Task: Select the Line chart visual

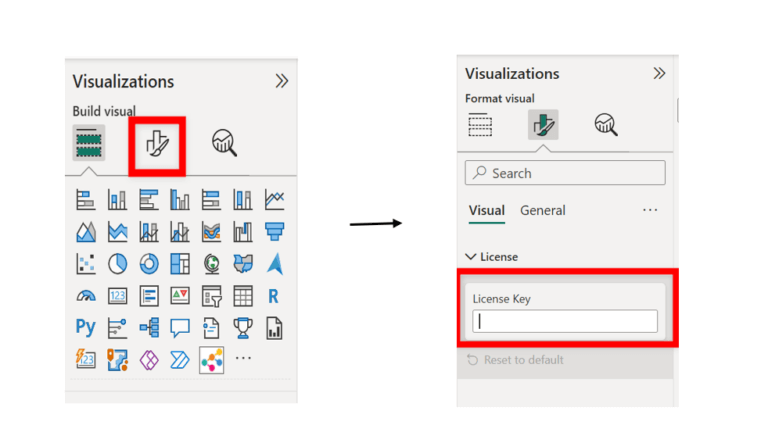Action: pyautogui.click(x=274, y=200)
